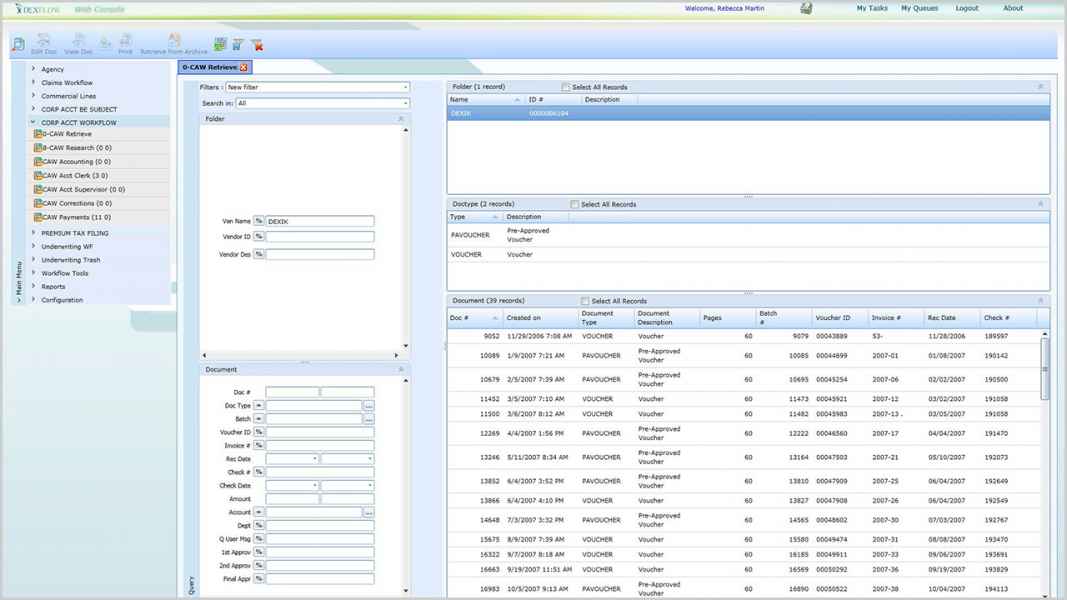Enable Select All Records for Doctype panel

[574, 204]
